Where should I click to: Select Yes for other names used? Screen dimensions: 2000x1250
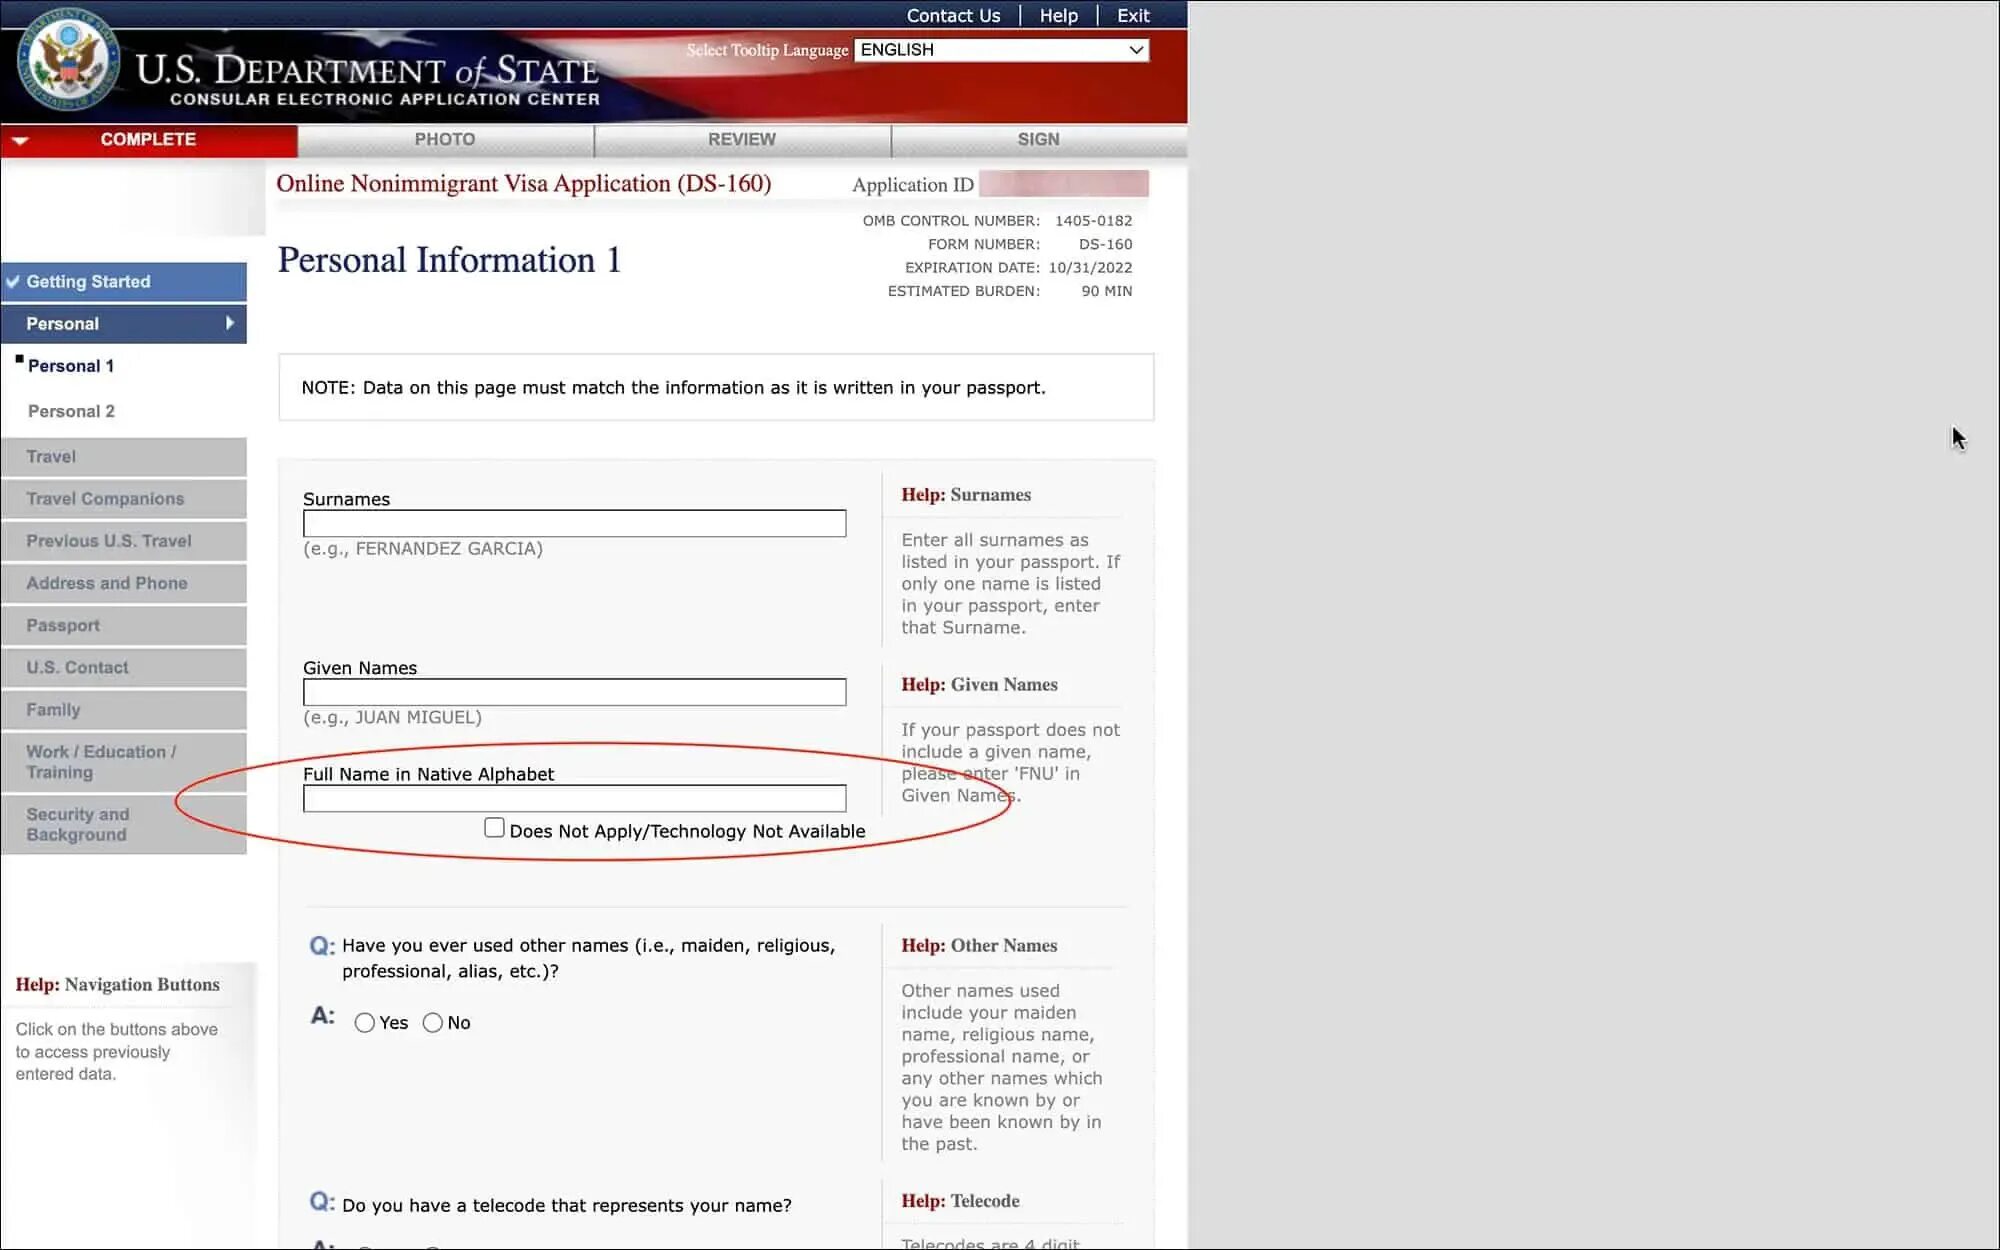click(x=364, y=1022)
